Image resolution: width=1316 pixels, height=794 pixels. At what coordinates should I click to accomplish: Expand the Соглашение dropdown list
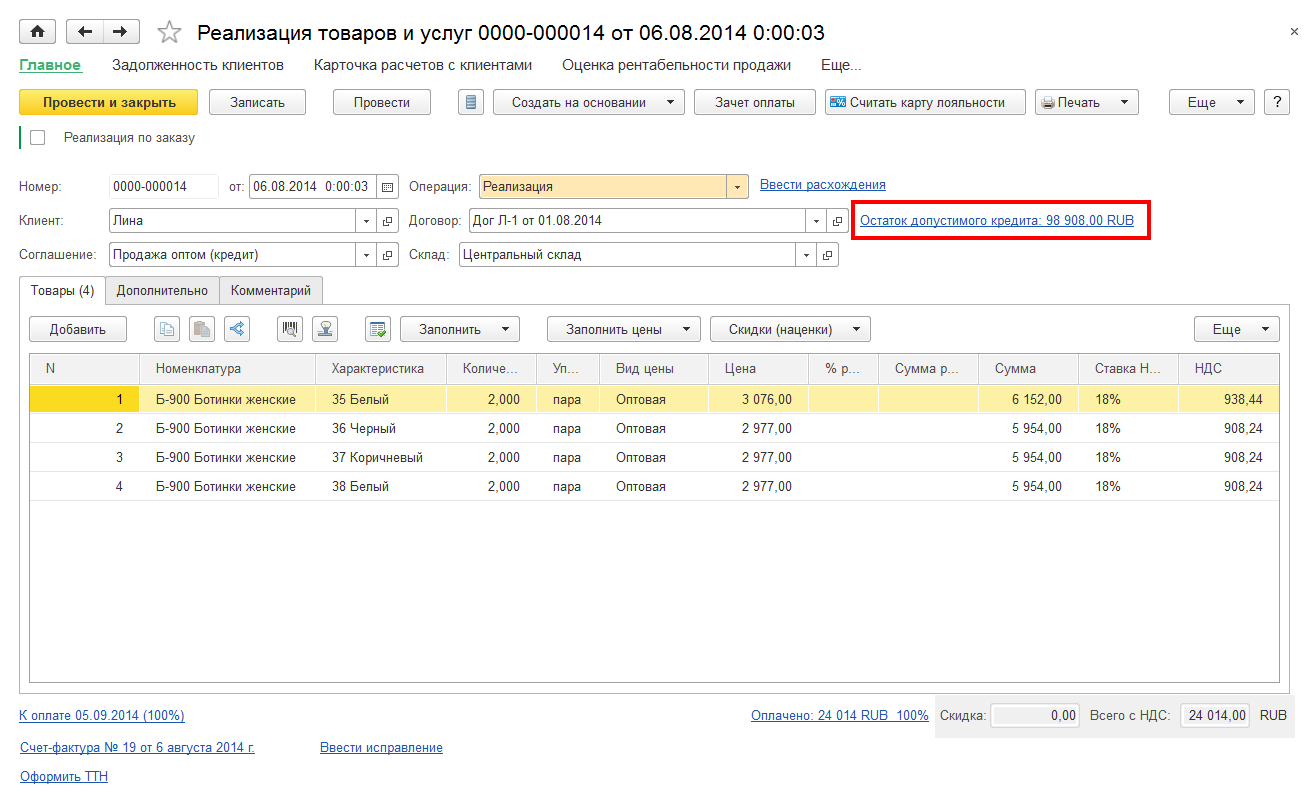pos(366,255)
